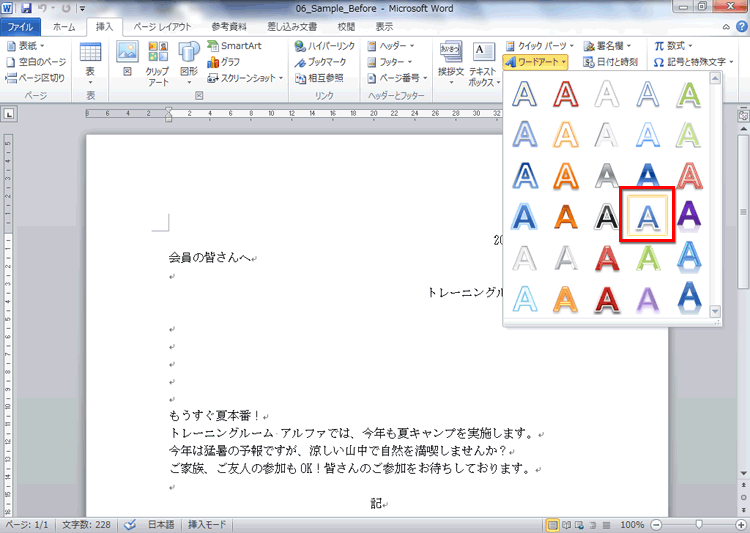The image size is (750, 533).
Task: Open the 表 (table) dropdown
Action: pos(90,62)
